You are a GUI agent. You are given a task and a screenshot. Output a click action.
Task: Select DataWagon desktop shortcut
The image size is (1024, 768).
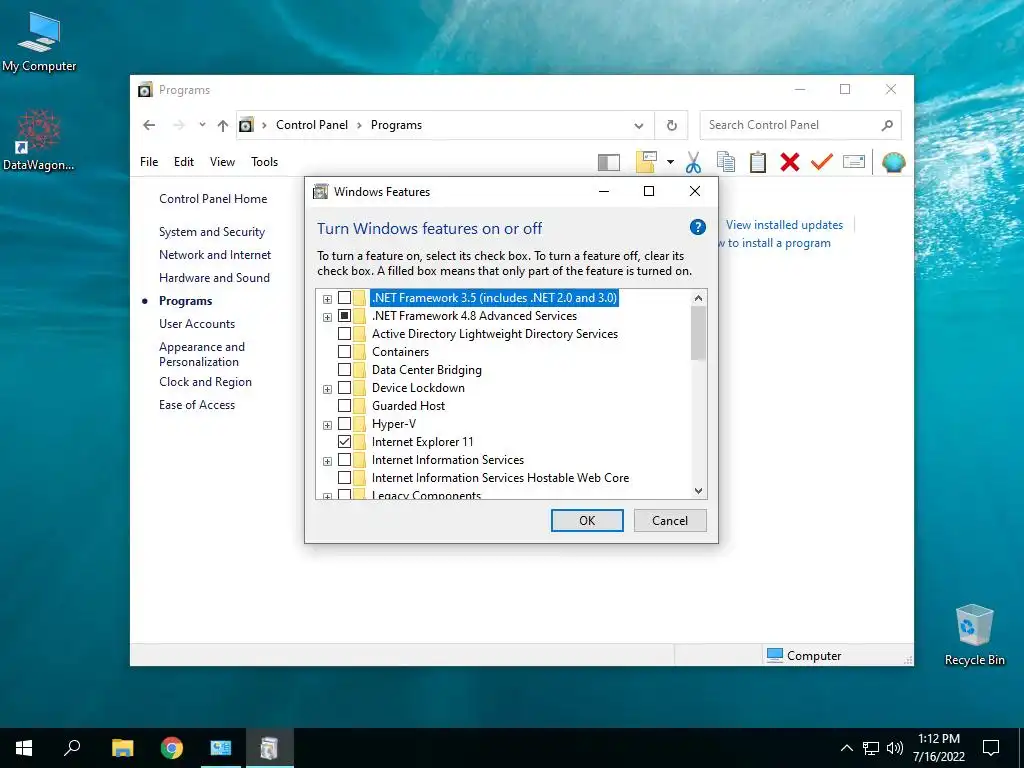(39, 140)
